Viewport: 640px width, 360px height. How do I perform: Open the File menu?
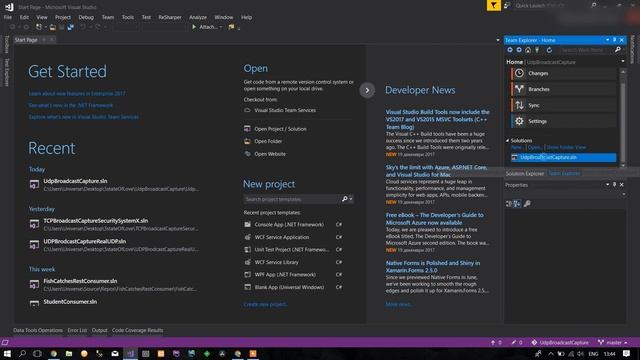pos(8,17)
